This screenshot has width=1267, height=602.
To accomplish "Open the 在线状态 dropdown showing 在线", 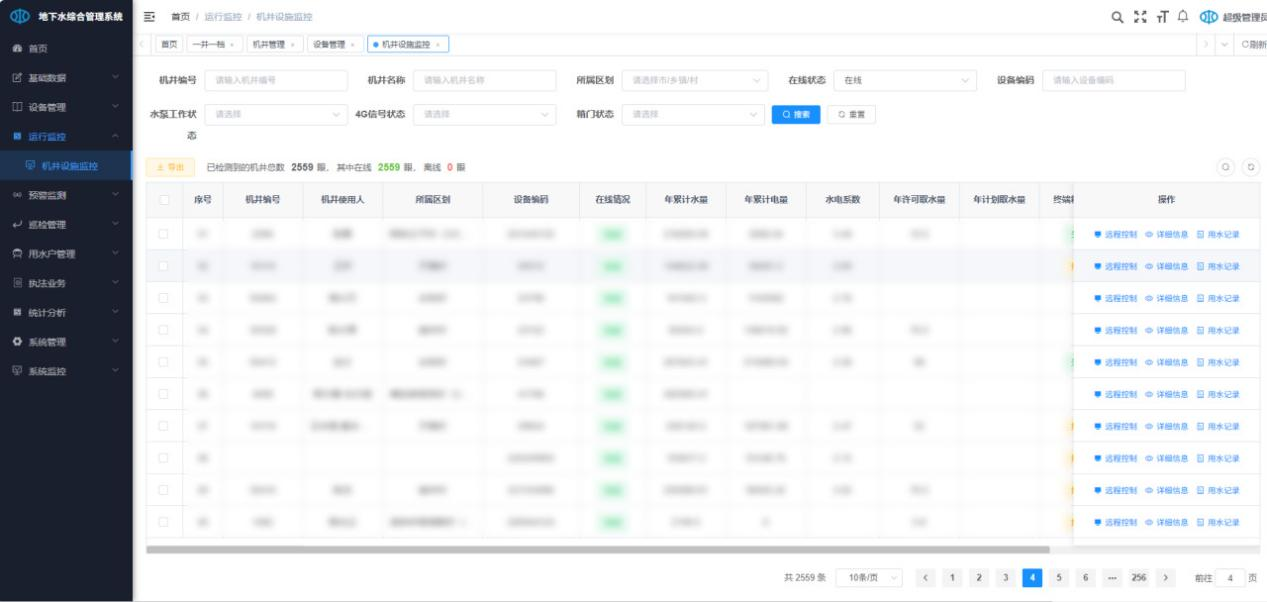I will click(904, 80).
